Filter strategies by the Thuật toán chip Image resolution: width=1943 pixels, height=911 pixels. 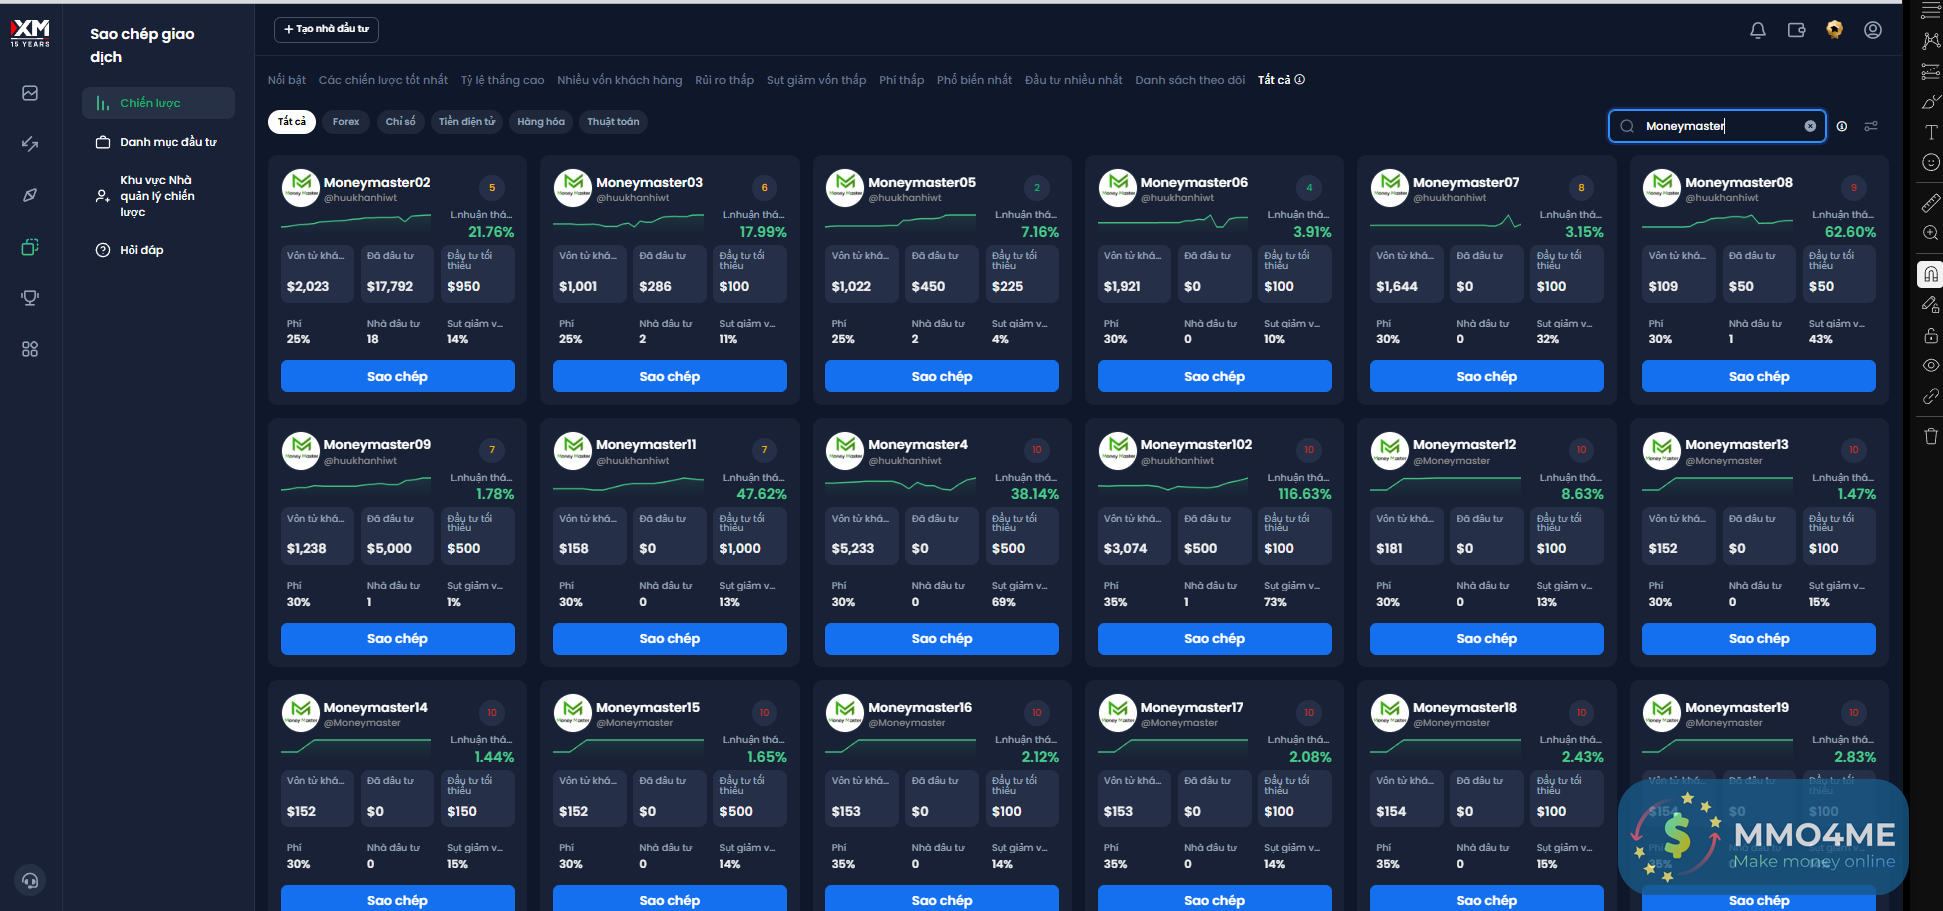point(613,122)
